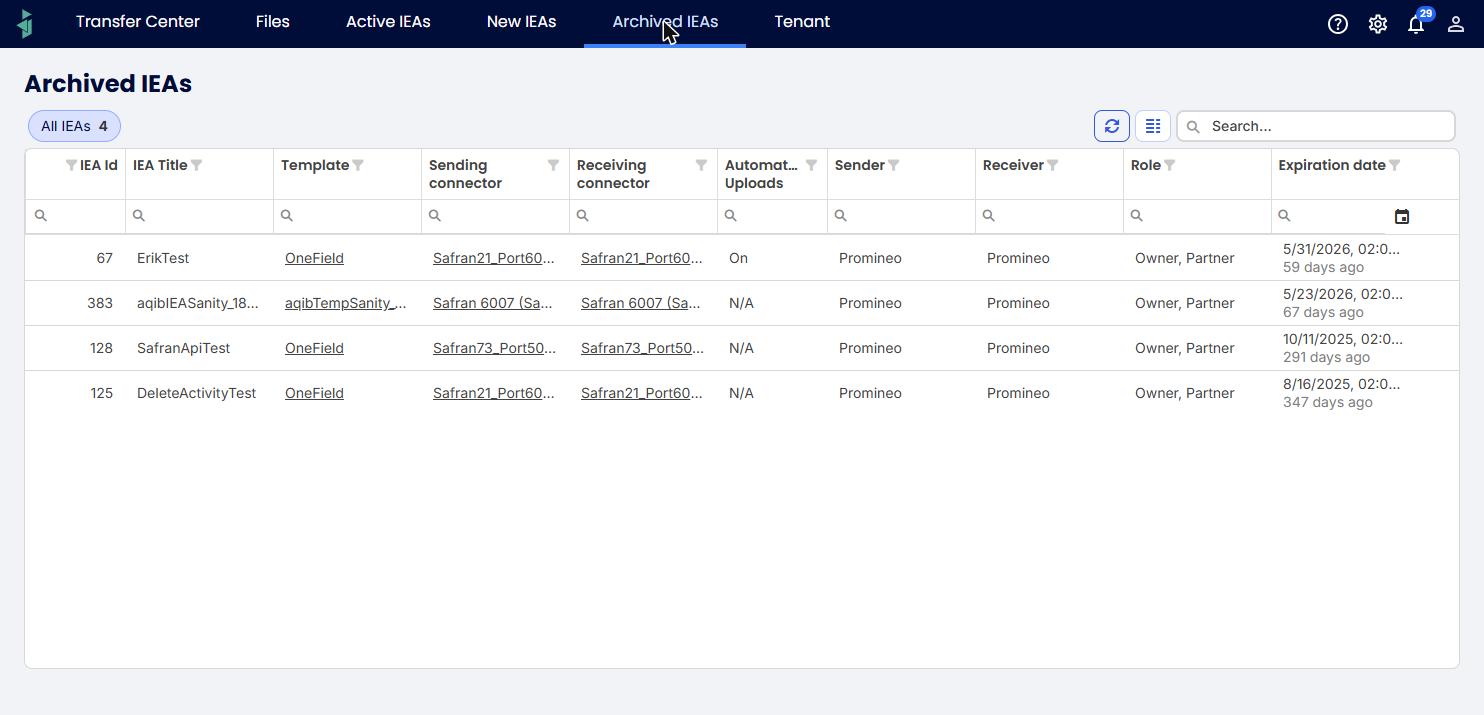Image resolution: width=1484 pixels, height=715 pixels.
Task: Switch to Active IEAs tab
Action: click(388, 22)
